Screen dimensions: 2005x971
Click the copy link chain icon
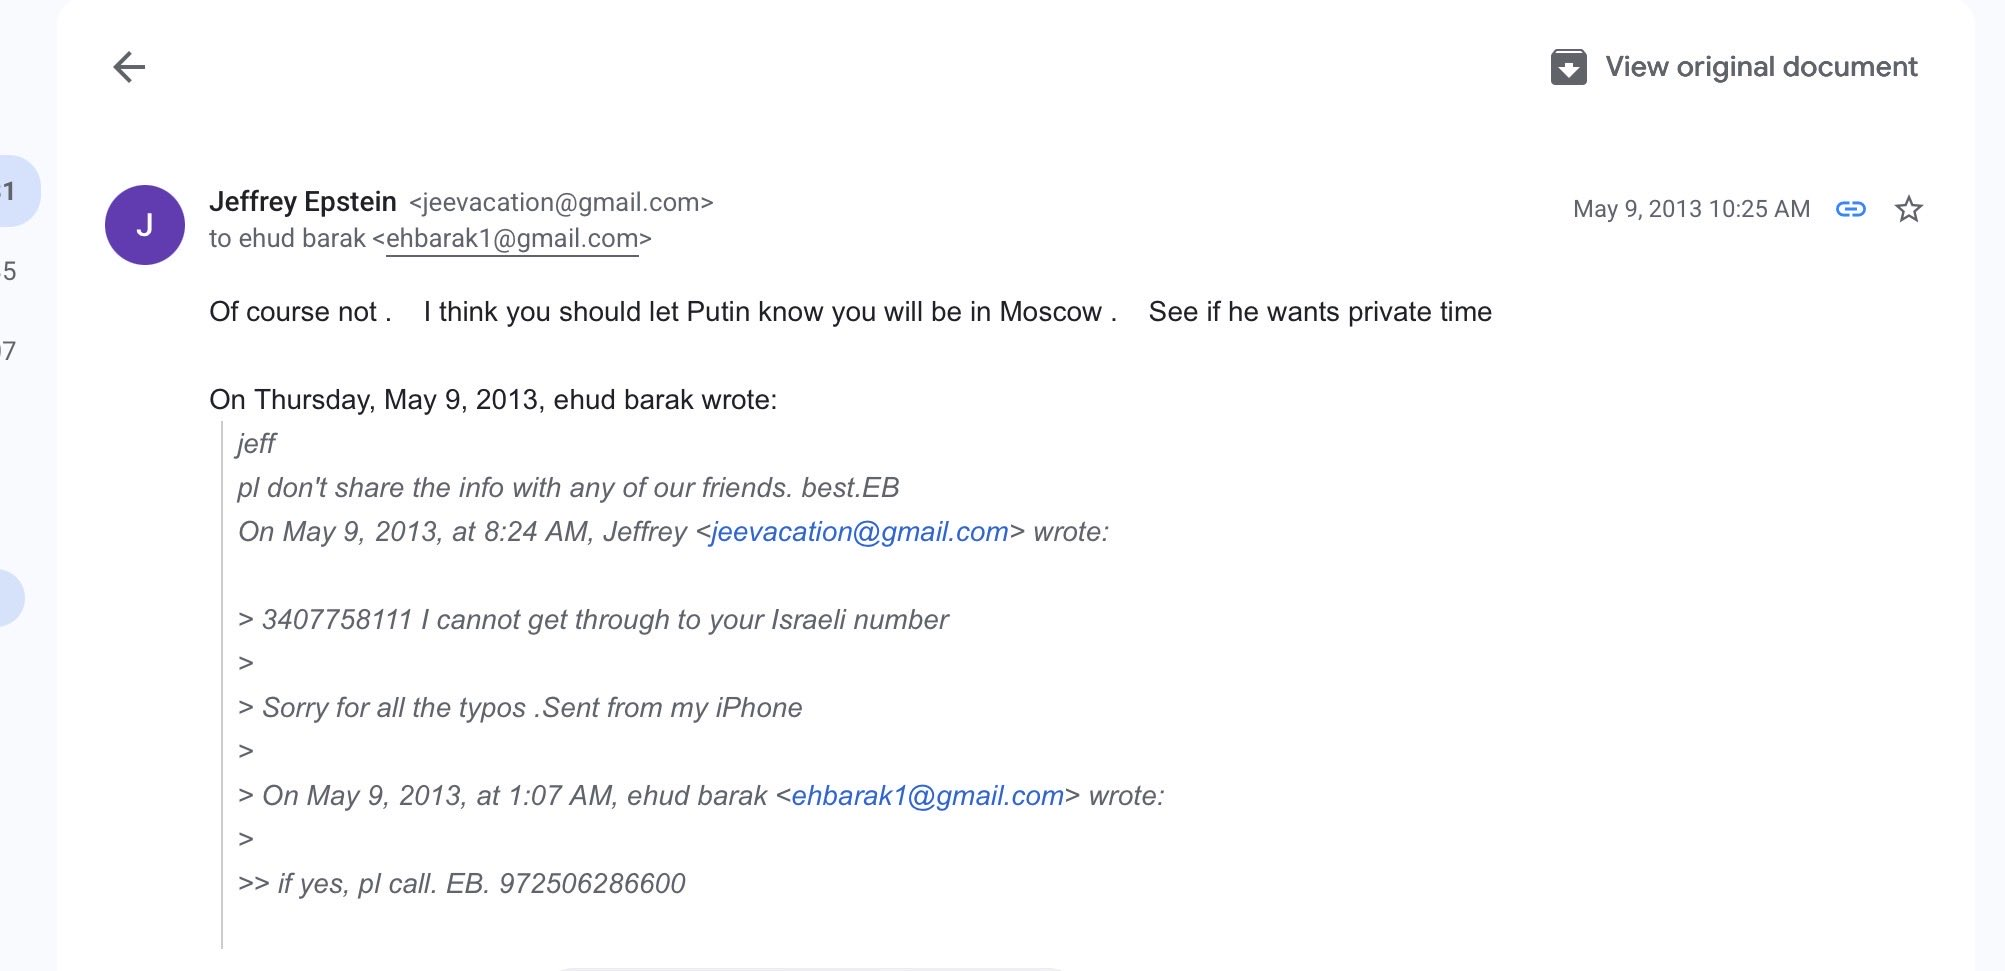[1851, 209]
